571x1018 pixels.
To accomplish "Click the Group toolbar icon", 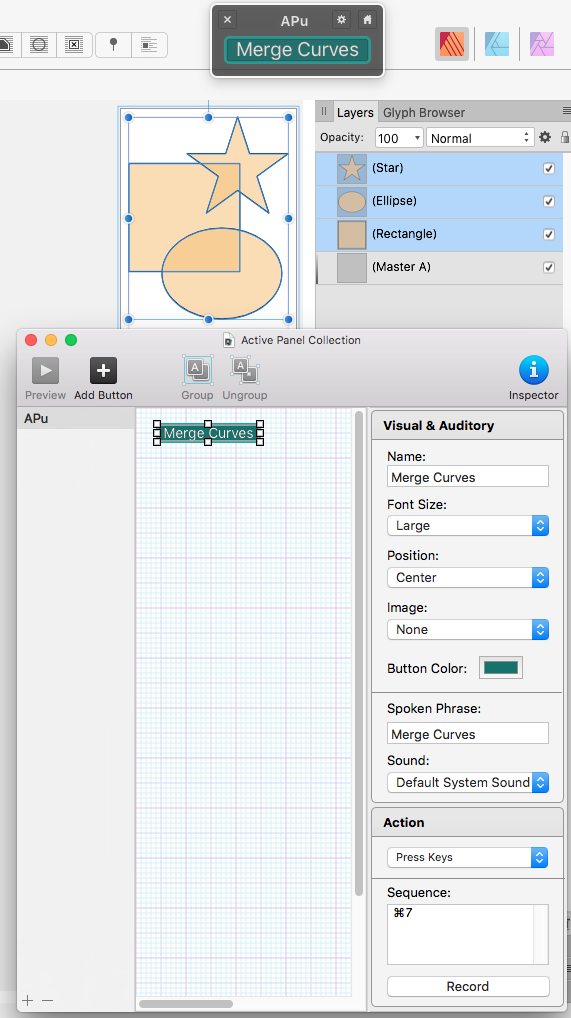I will tap(197, 370).
